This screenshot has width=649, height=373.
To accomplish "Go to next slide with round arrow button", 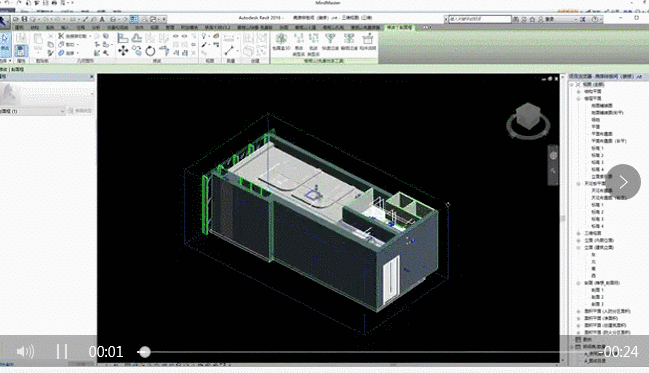I will pyautogui.click(x=623, y=182).
